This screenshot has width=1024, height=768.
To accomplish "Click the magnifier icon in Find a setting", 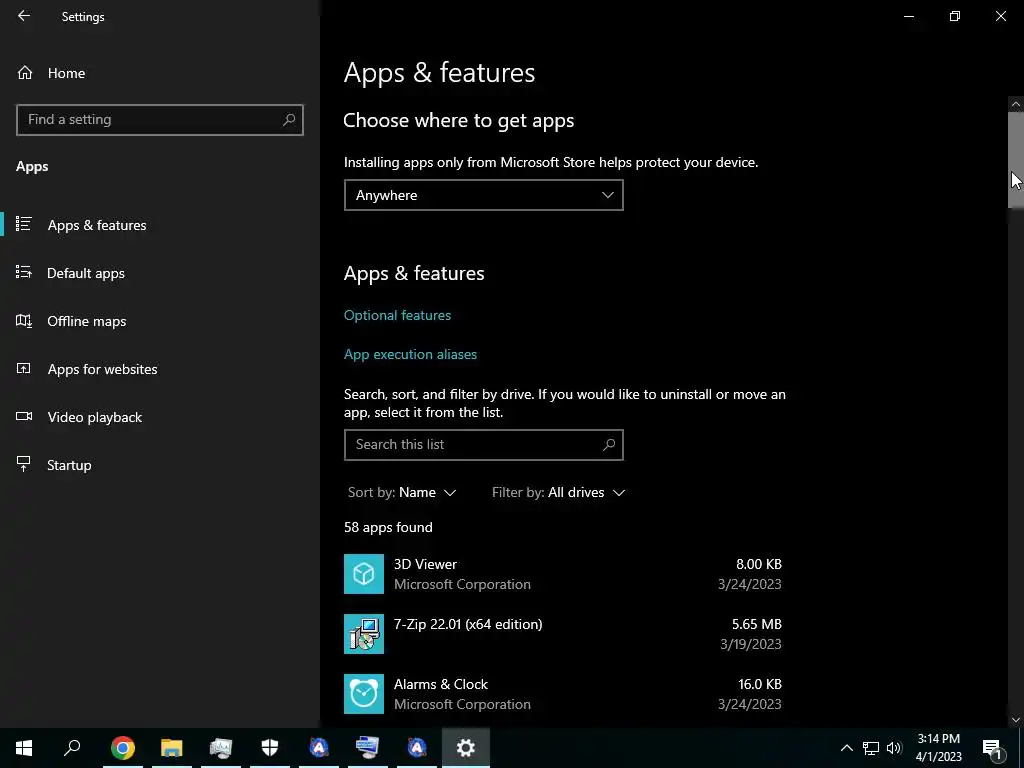I will [x=289, y=120].
